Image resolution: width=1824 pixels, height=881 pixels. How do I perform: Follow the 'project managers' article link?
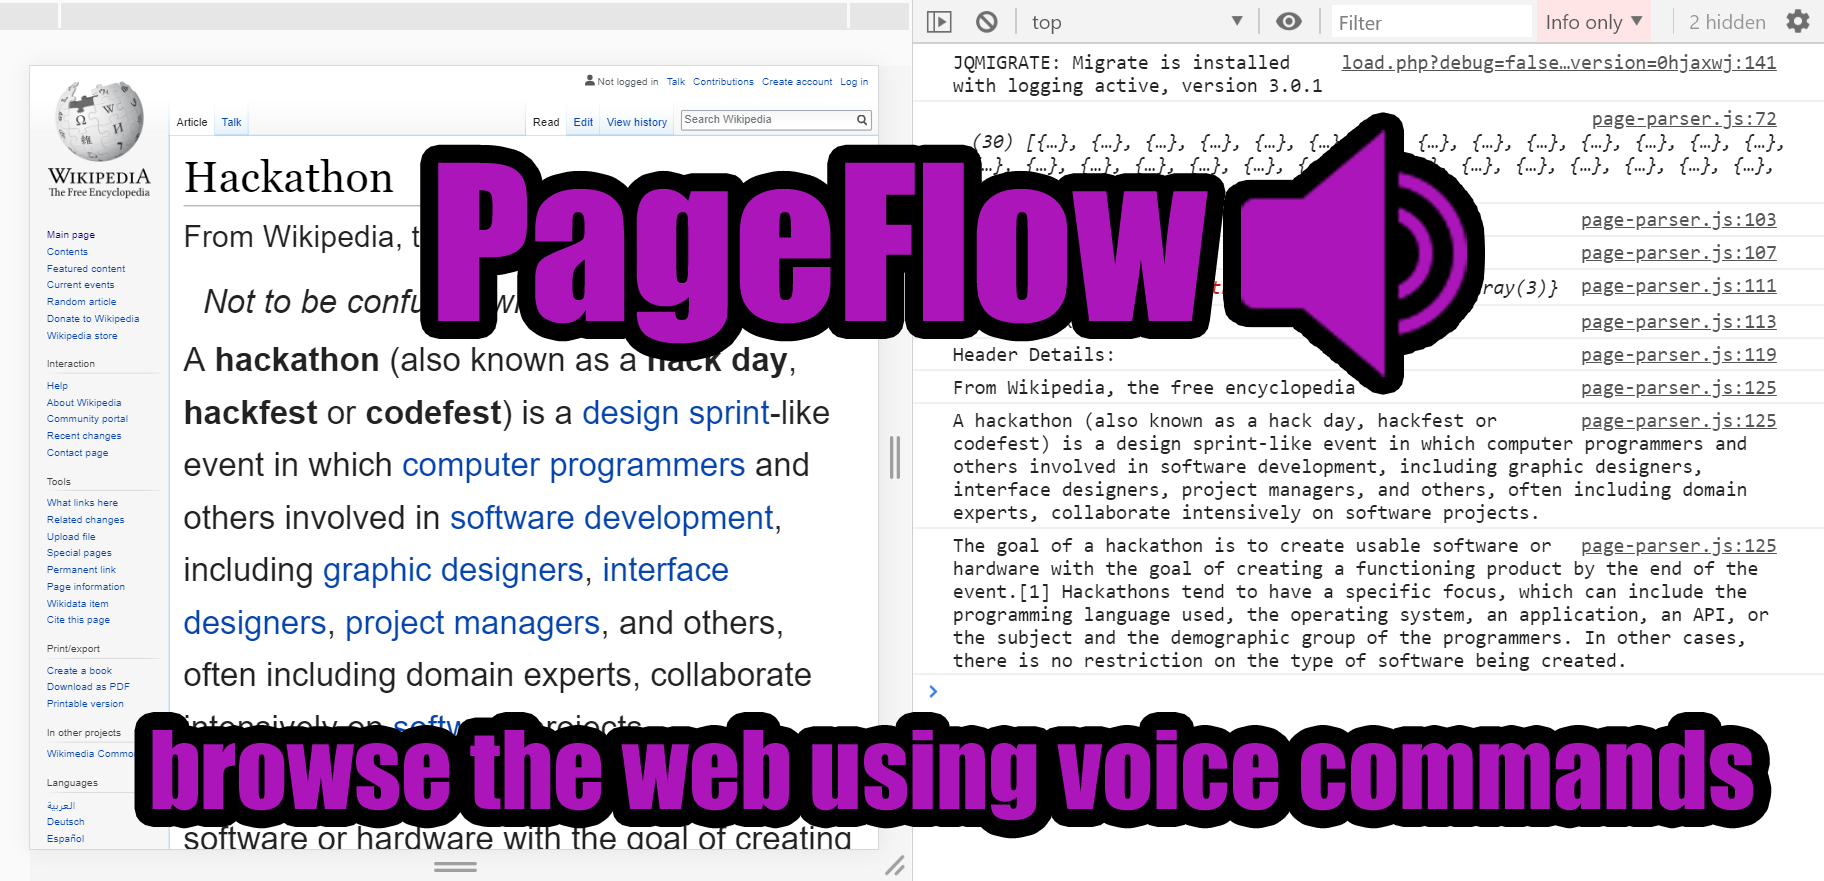click(472, 623)
